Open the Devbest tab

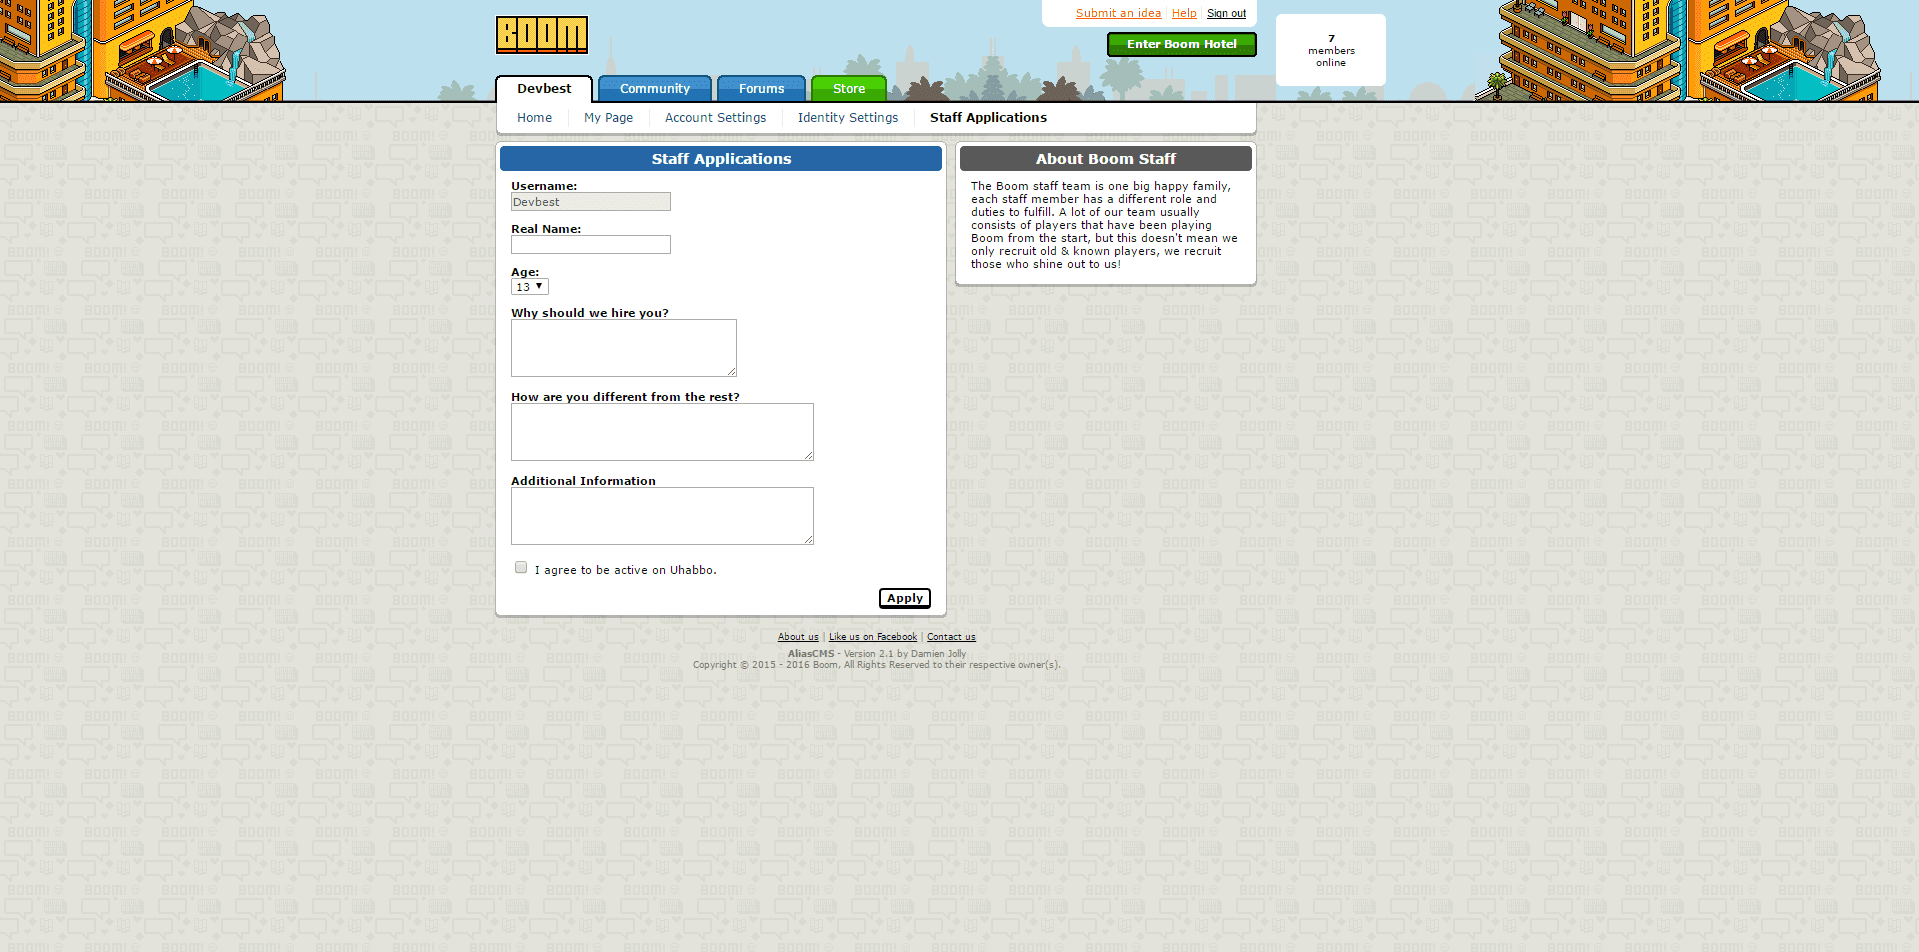point(544,89)
